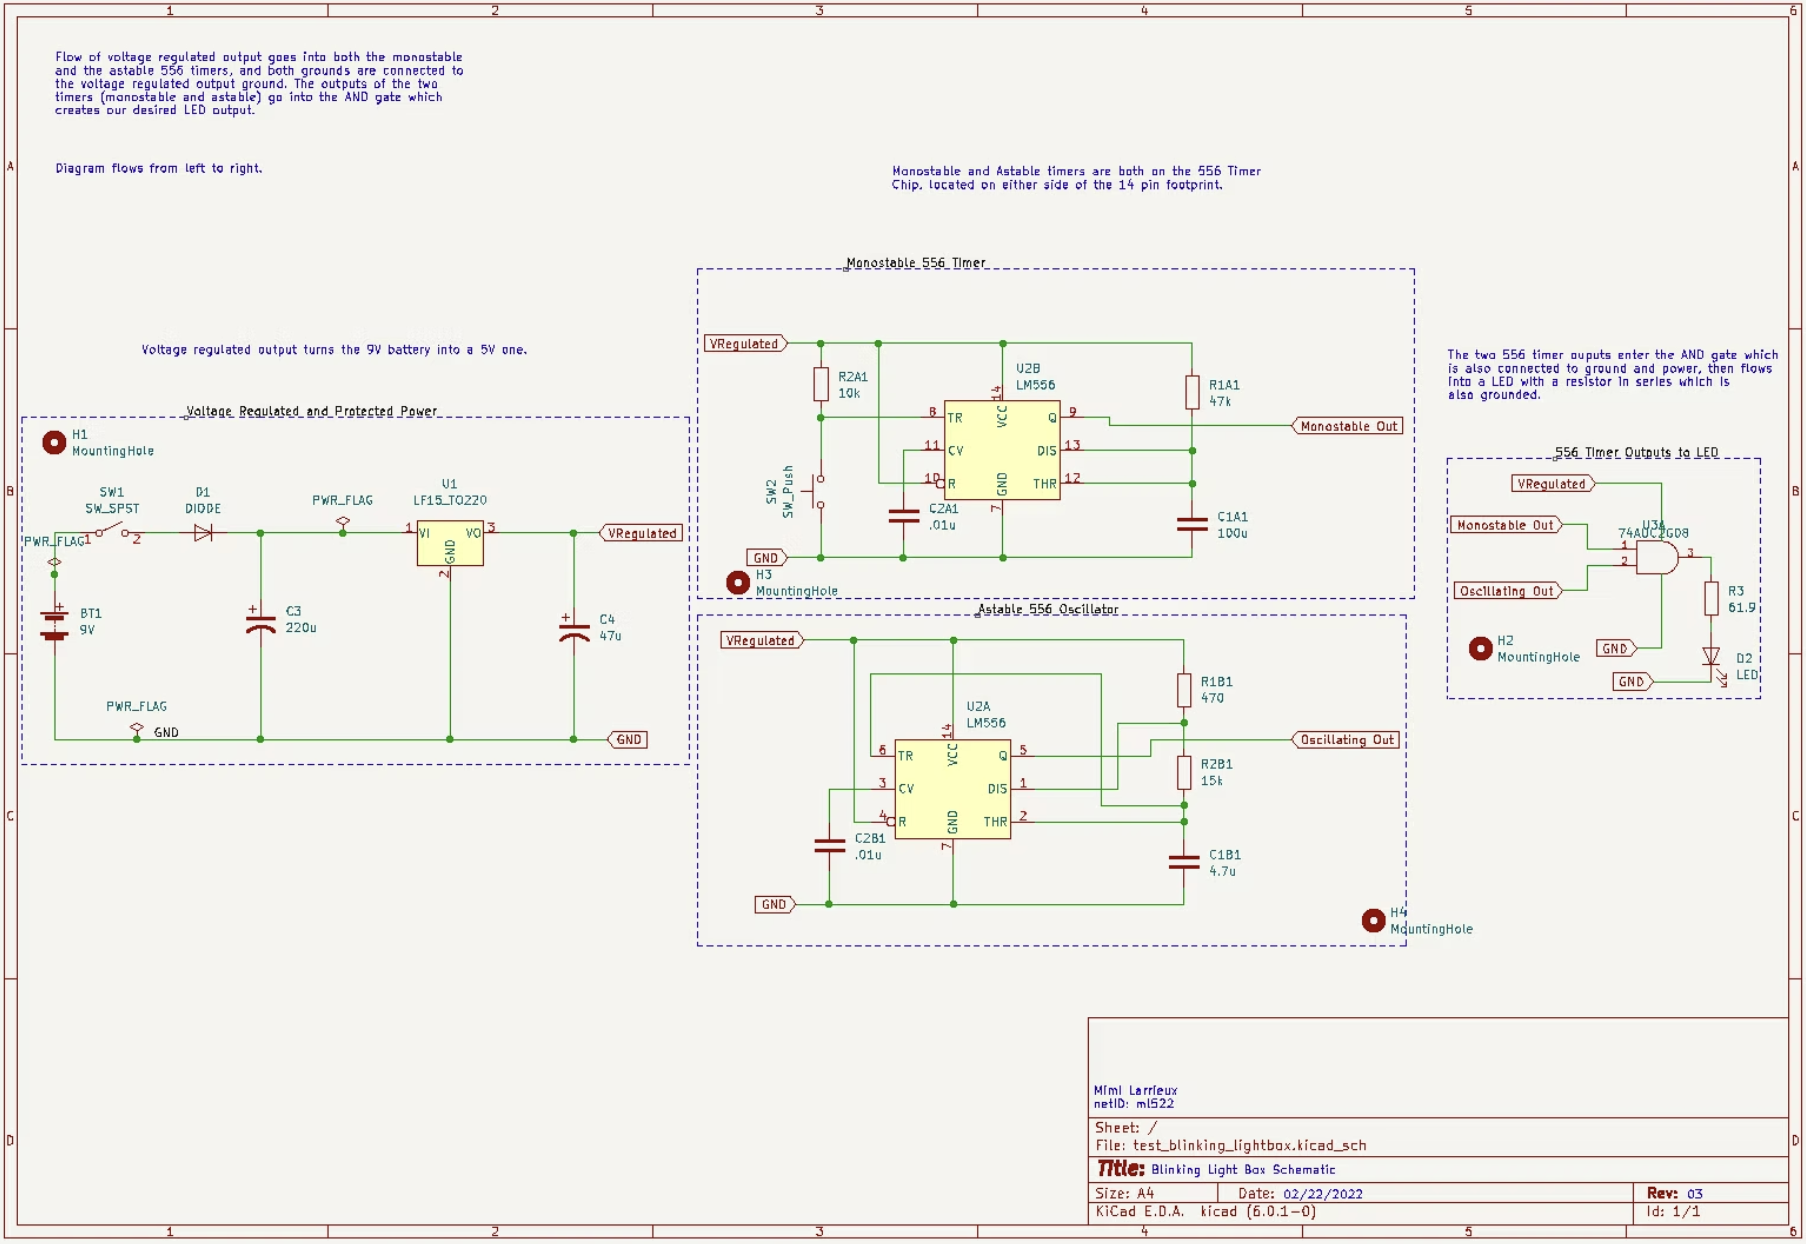The height and width of the screenshot is (1244, 1806).
Task: Click the Oscillating Out label on astable output
Action: (1345, 740)
